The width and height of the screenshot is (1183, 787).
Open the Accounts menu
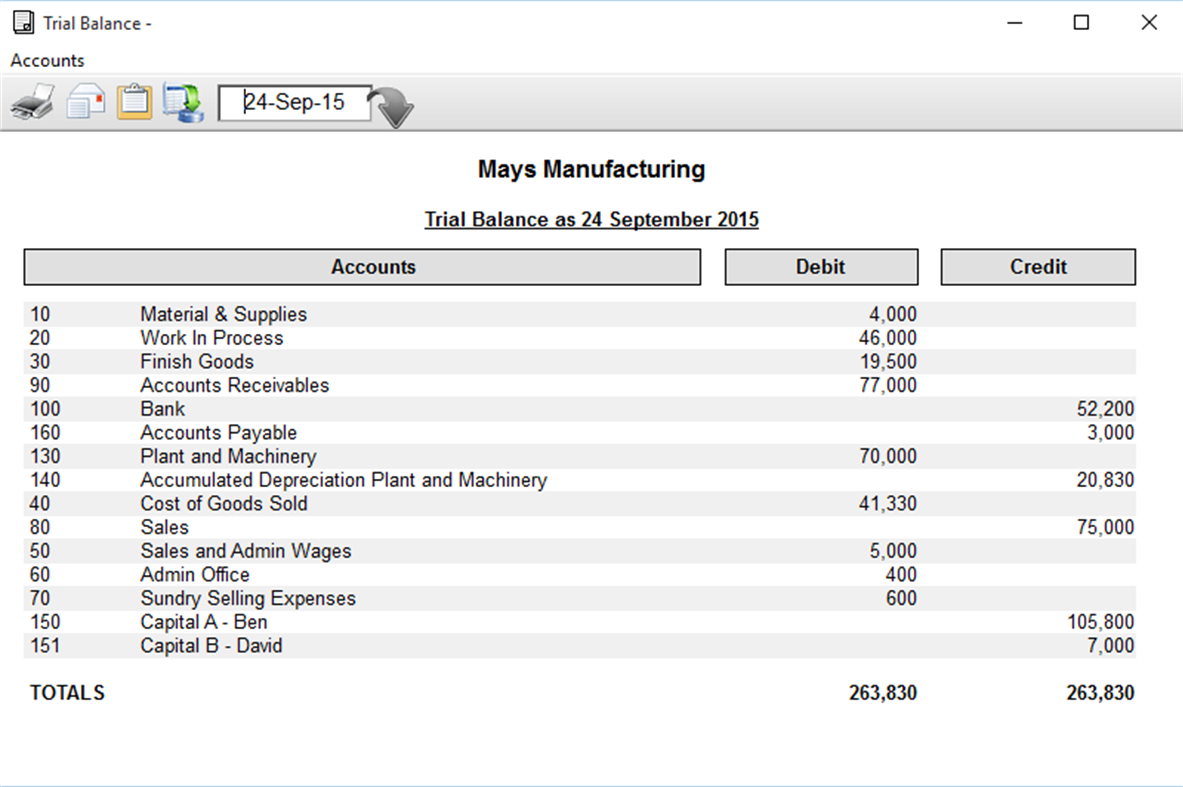click(46, 60)
